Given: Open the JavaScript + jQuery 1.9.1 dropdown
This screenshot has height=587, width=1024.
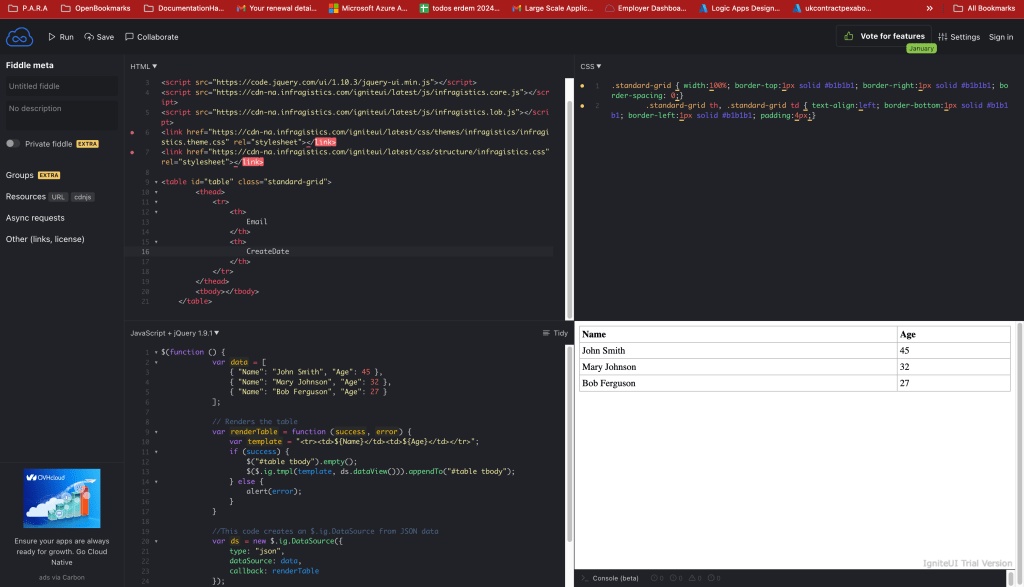Looking at the screenshot, I should [174, 333].
